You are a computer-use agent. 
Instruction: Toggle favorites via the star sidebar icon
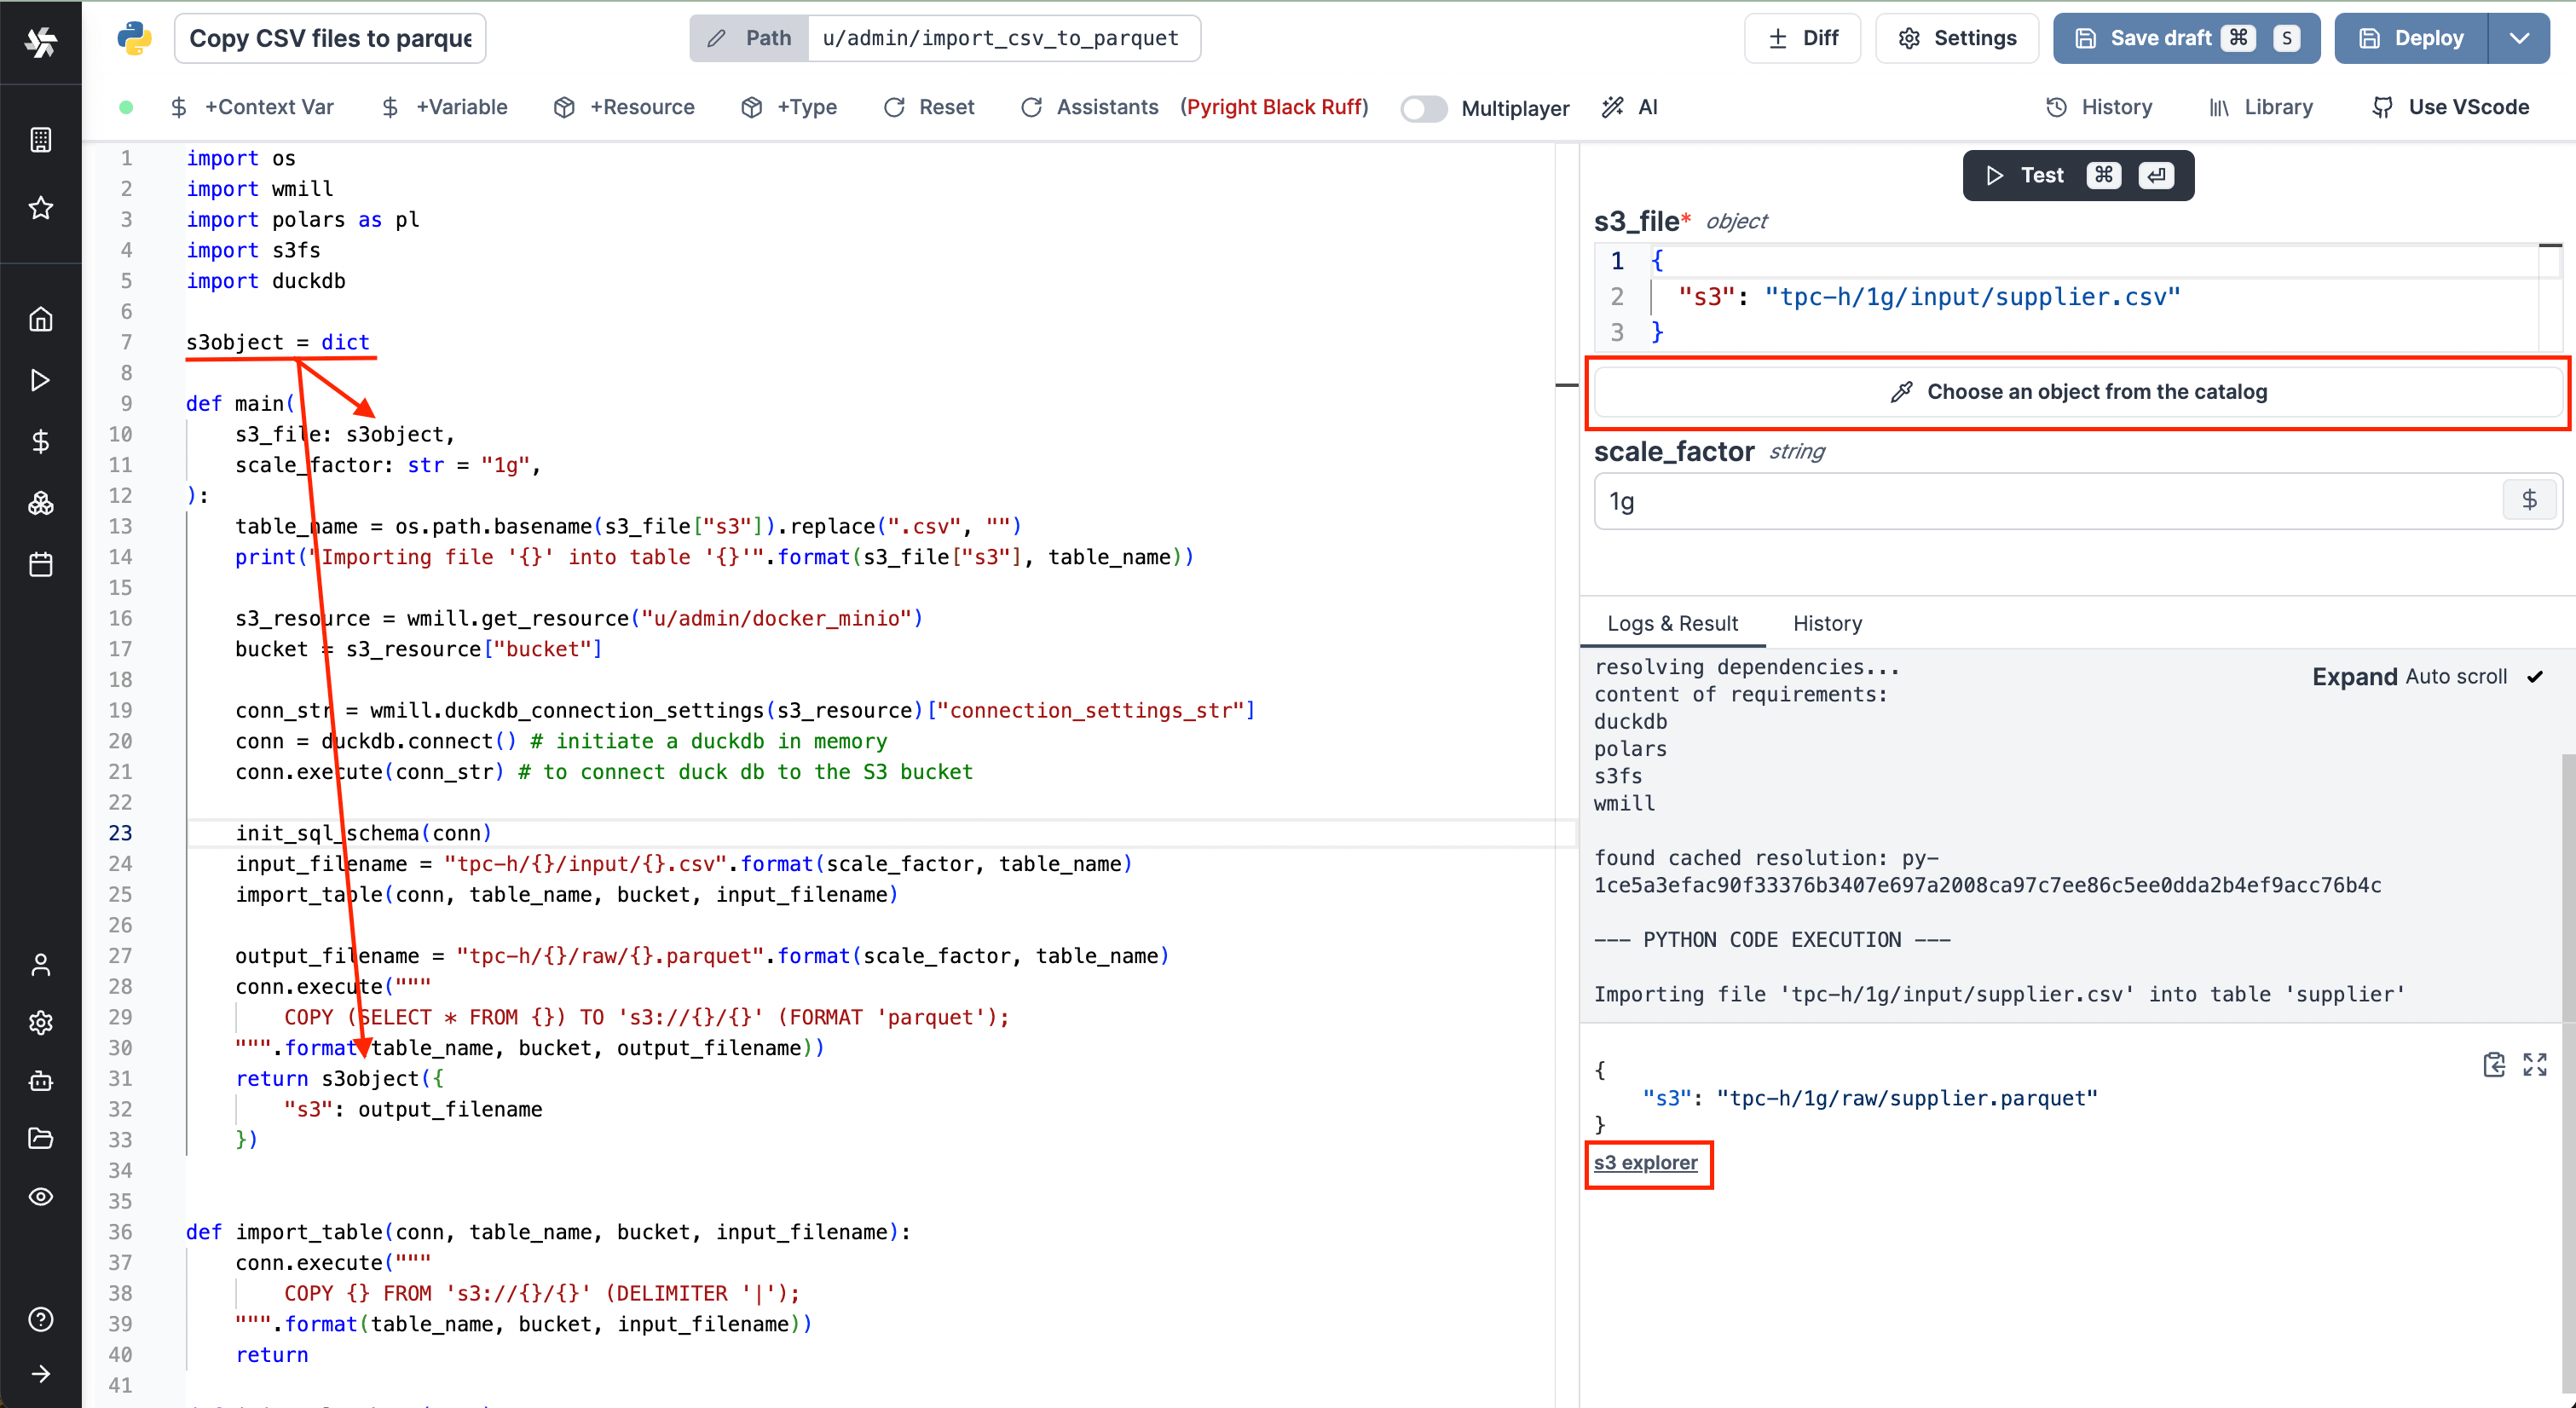tap(40, 207)
